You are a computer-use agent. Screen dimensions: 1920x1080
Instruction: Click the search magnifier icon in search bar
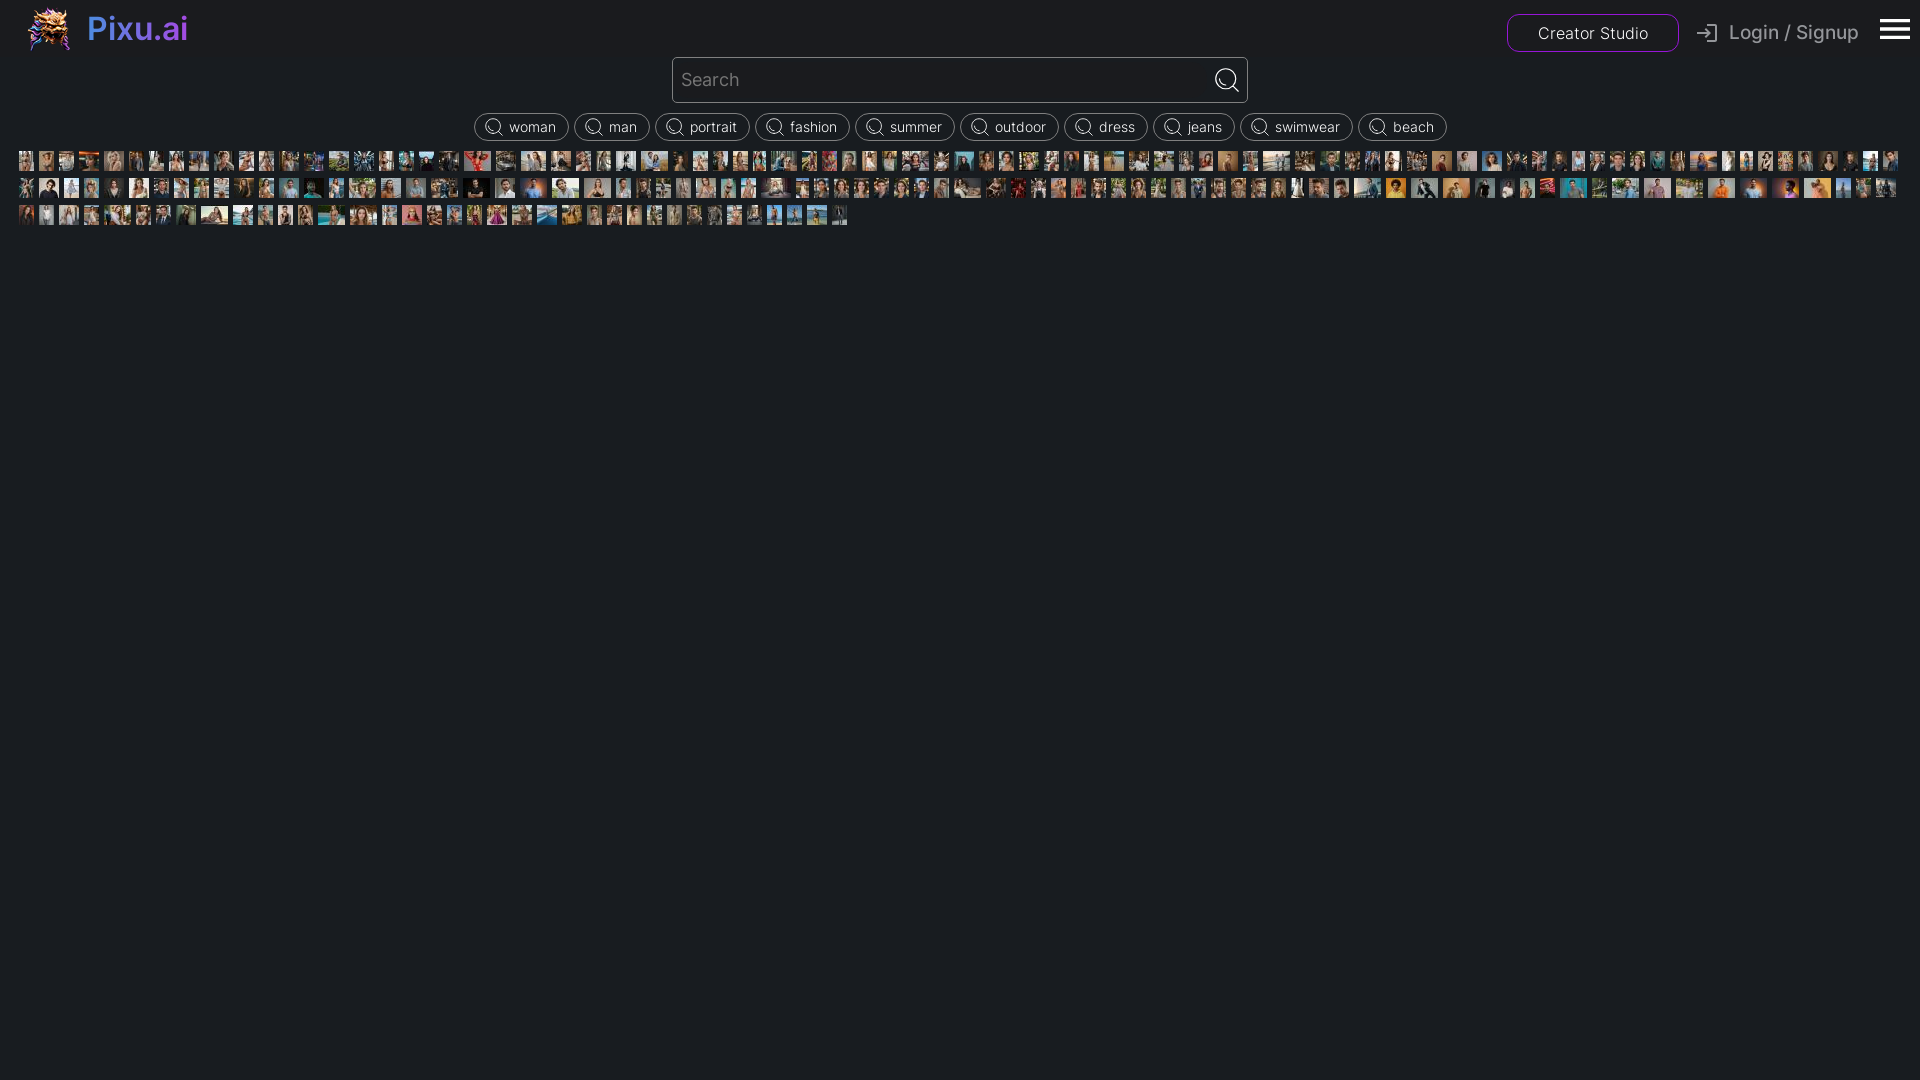pyautogui.click(x=1226, y=79)
